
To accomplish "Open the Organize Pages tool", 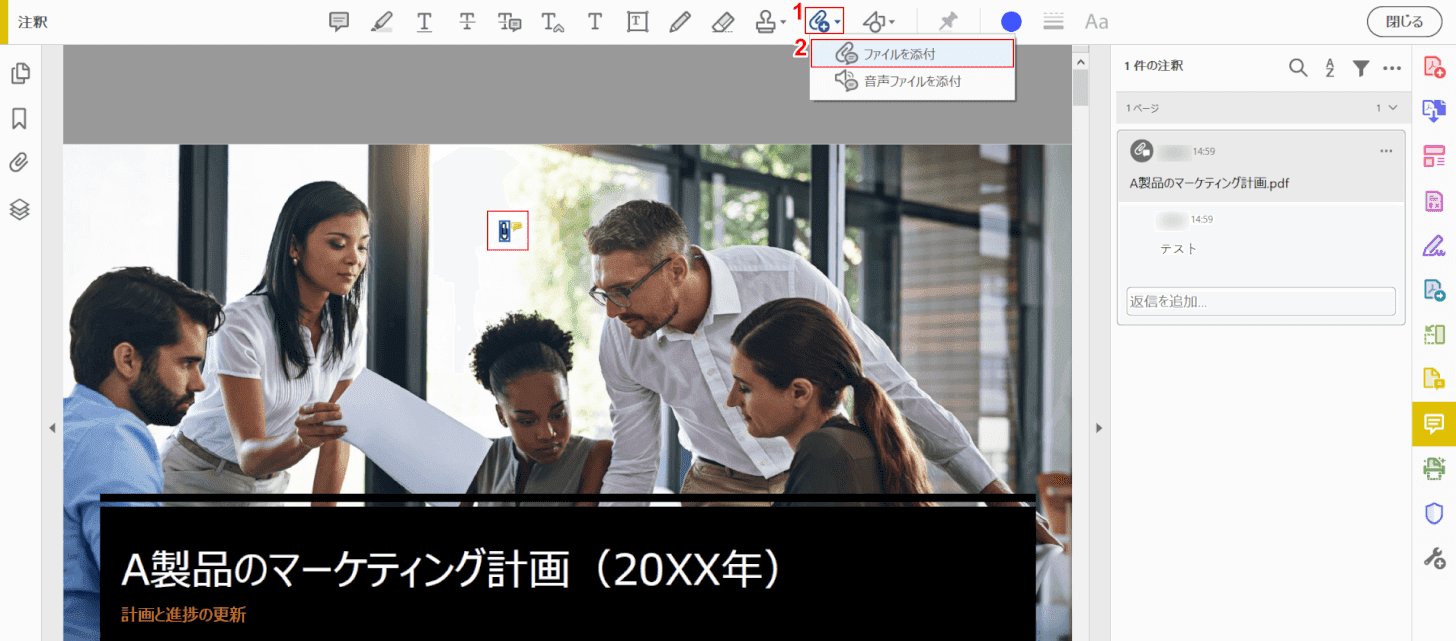I will click(1434, 156).
